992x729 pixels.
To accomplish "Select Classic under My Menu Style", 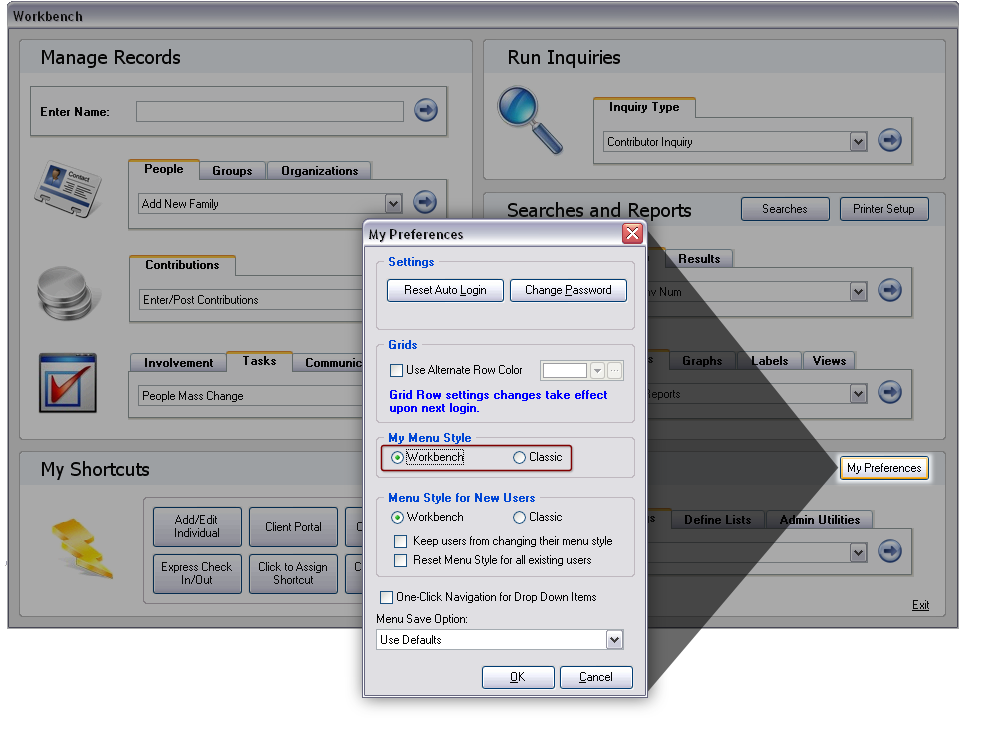I will point(519,457).
